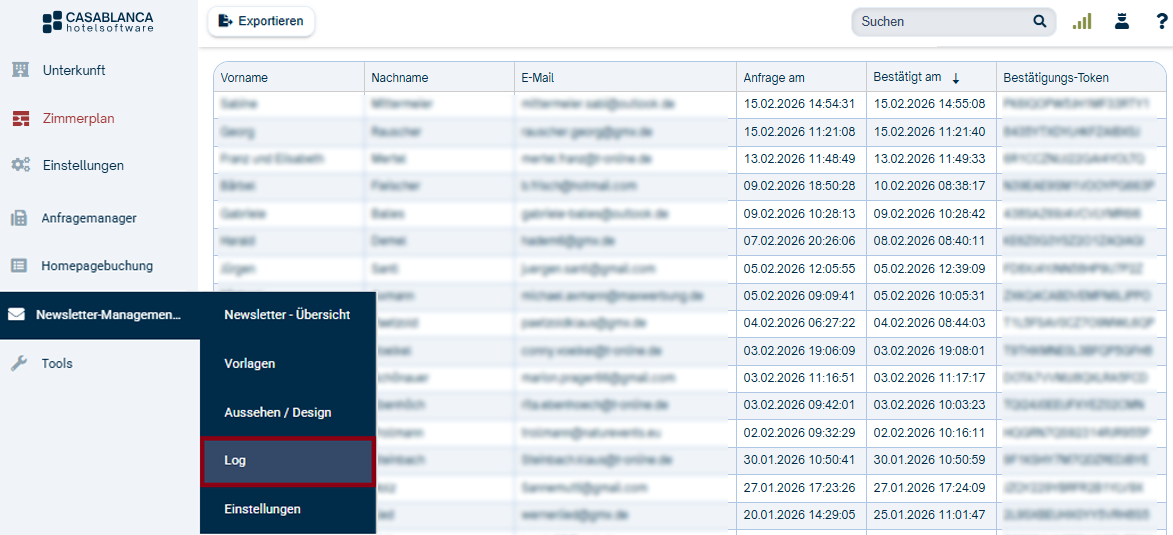Click the Tools wrench icon
This screenshot has height=535, width=1173.
(19, 364)
